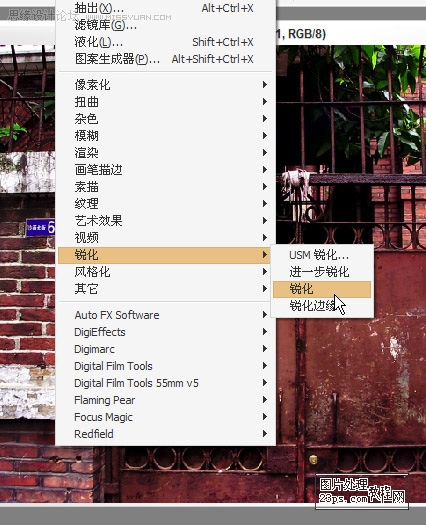
Task: Open the 抽出(X)... filter
Action: pos(166,8)
